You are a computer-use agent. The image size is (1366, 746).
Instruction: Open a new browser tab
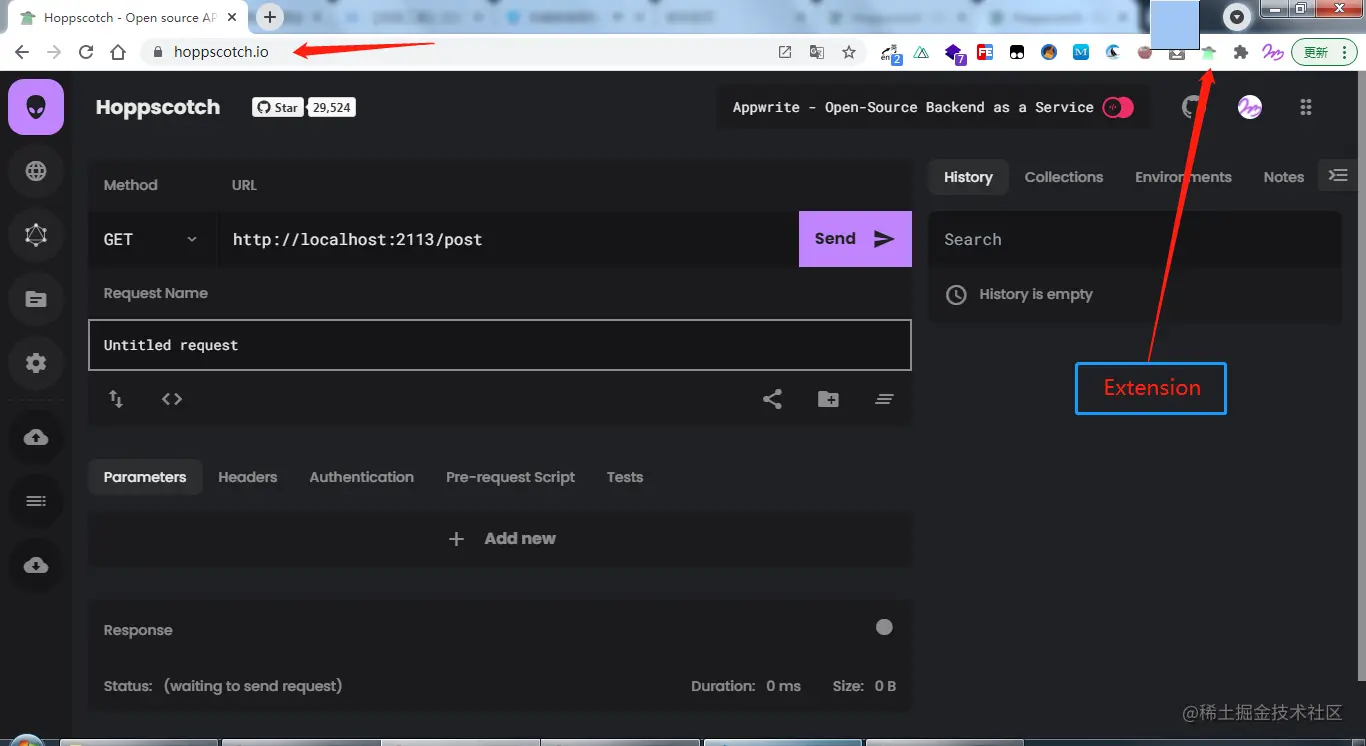tap(270, 17)
